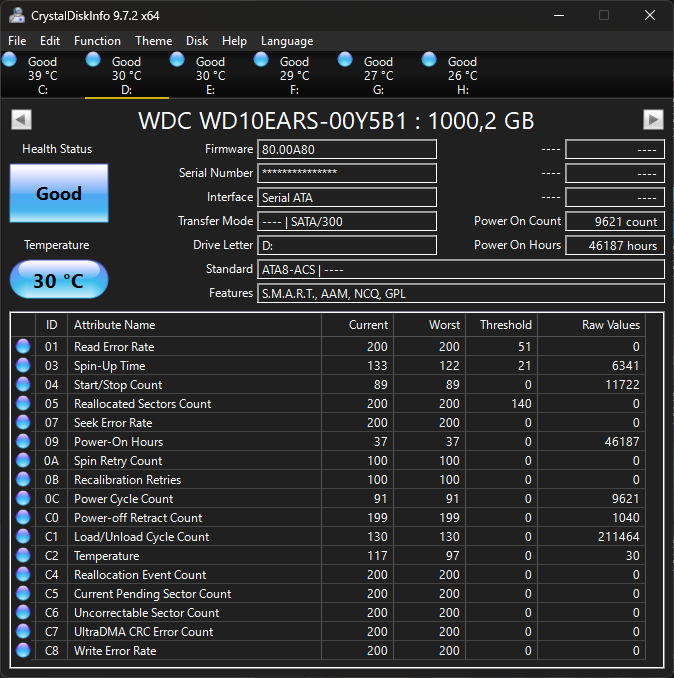The height and width of the screenshot is (678, 674).
Task: Select drive E: tab
Action: point(210,76)
